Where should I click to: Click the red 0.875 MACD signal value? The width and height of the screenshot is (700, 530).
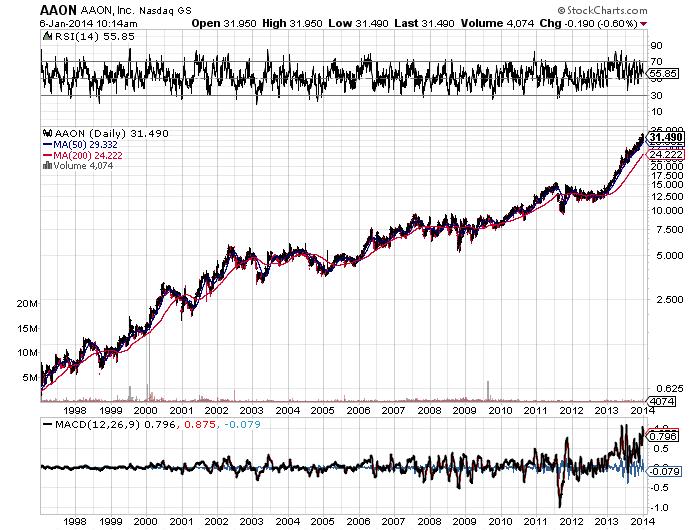click(200, 424)
